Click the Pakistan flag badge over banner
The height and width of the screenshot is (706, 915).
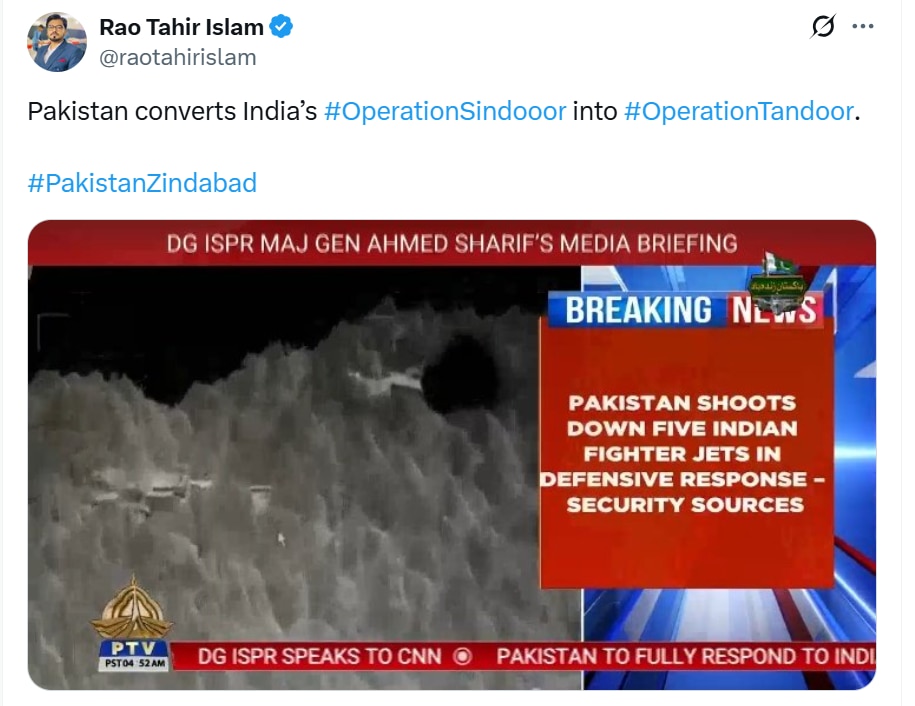pyautogui.click(x=778, y=282)
